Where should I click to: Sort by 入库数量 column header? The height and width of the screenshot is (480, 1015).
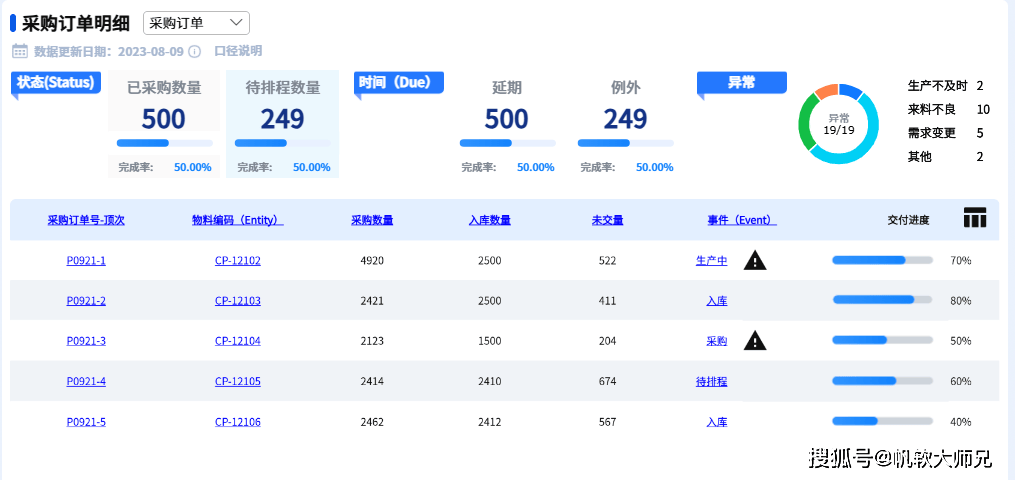(x=489, y=220)
